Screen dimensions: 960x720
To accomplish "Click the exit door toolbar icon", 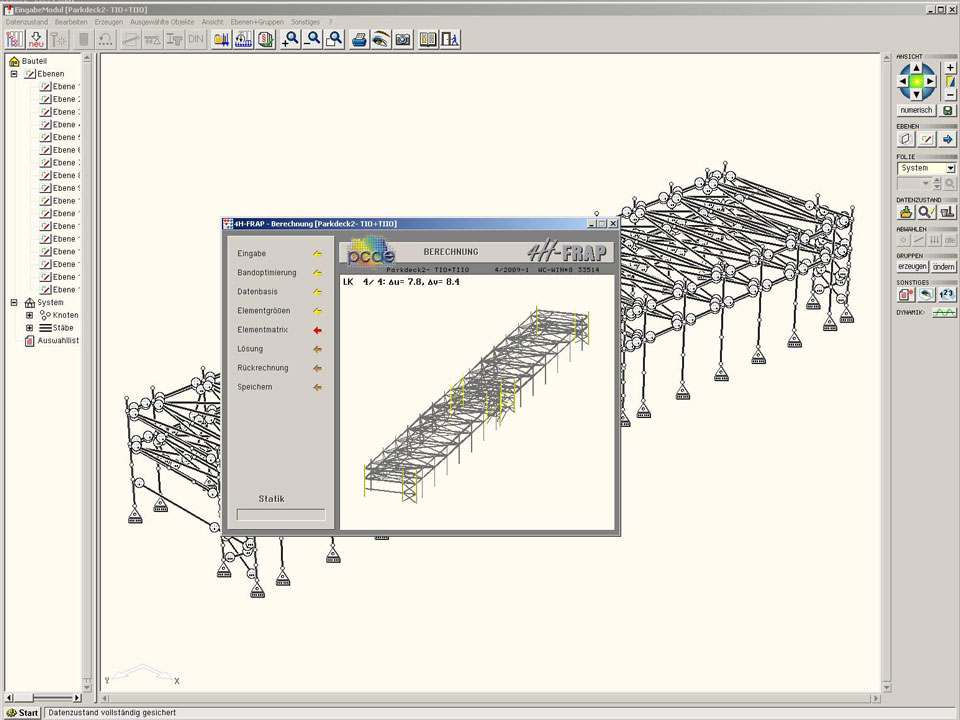I will (450, 39).
